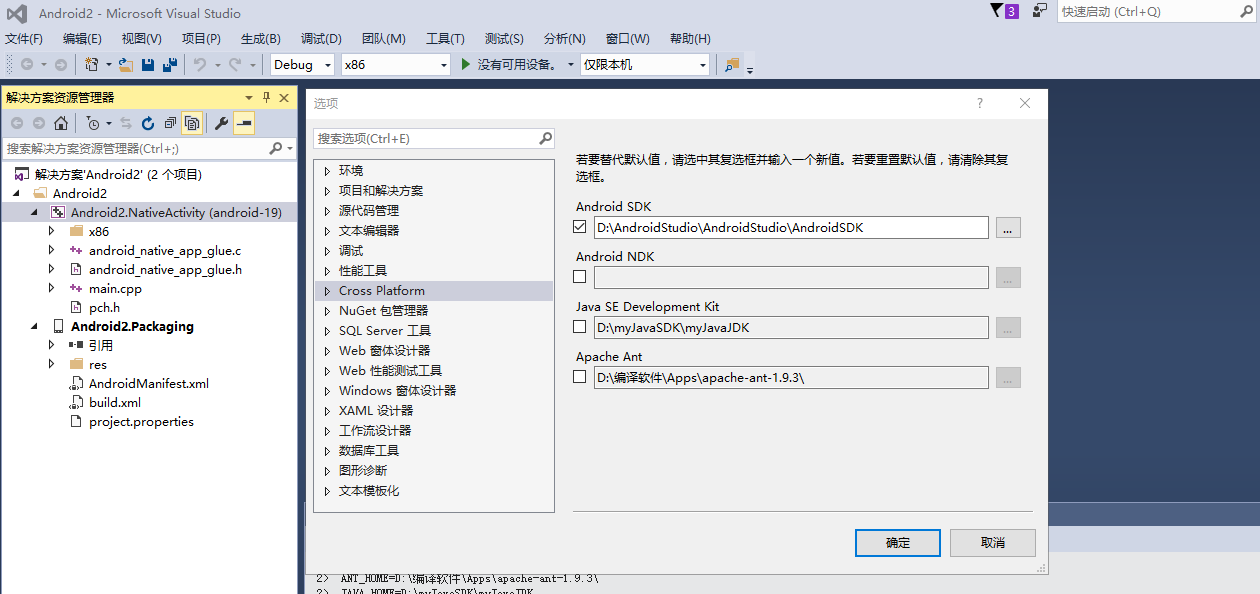This screenshot has height=594, width=1260.
Task: Expand the Cross Platform options category
Action: tap(327, 291)
